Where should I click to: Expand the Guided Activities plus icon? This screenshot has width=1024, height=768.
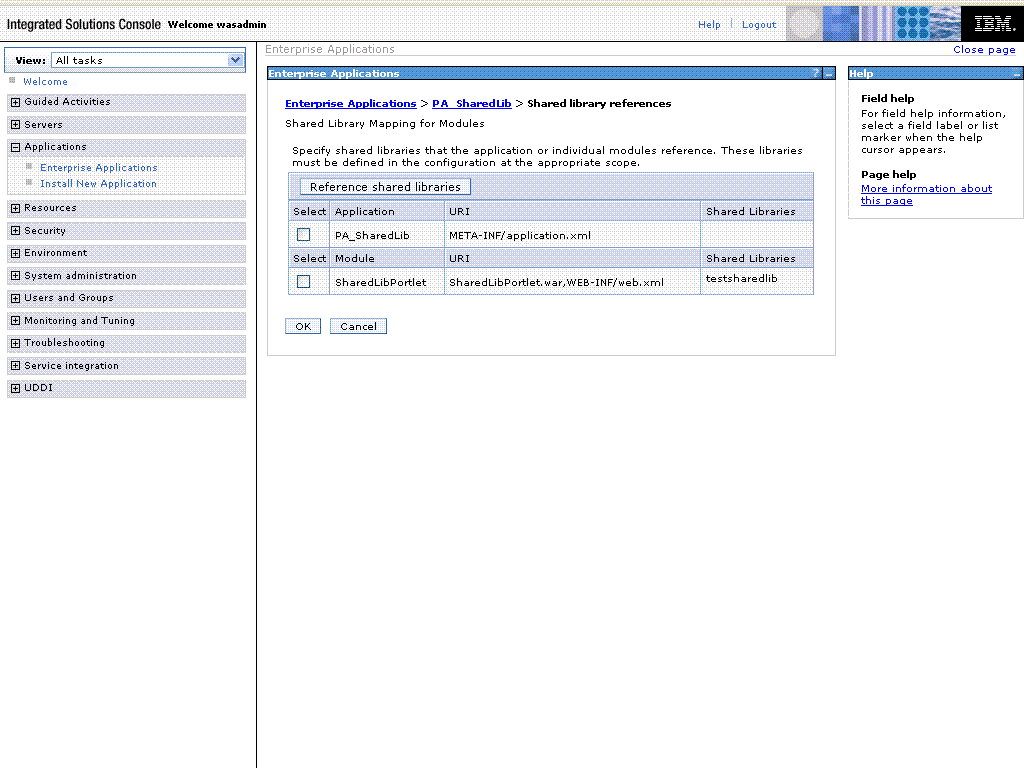point(16,102)
